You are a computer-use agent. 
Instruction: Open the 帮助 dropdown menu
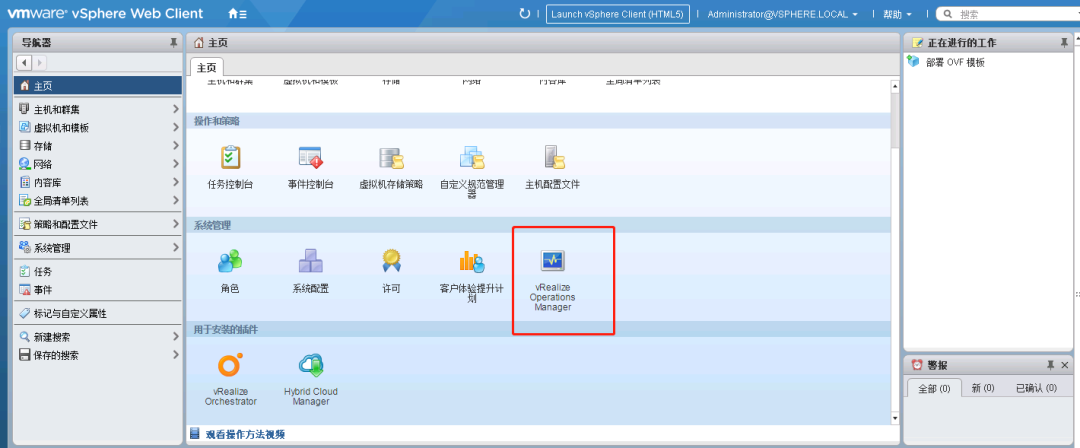point(897,14)
